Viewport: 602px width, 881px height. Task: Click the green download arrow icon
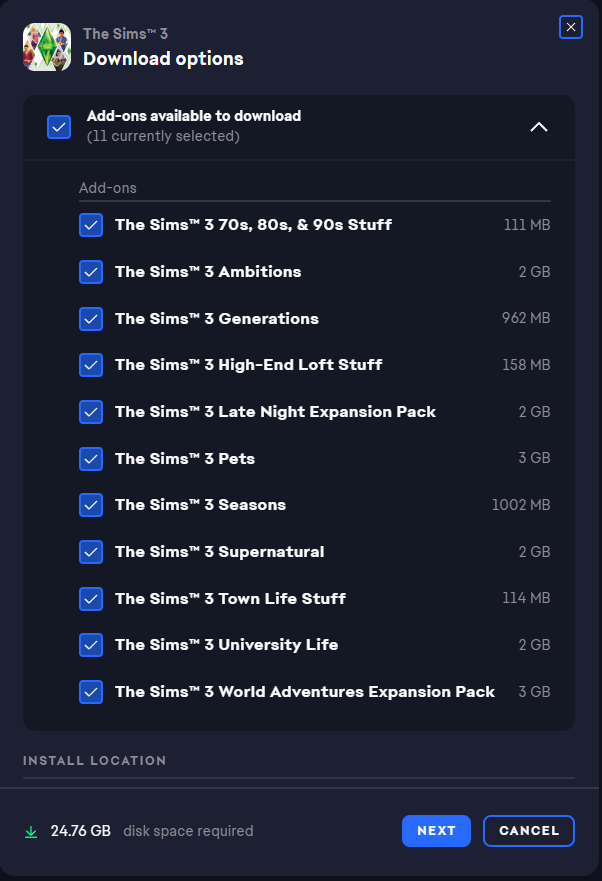point(31,831)
